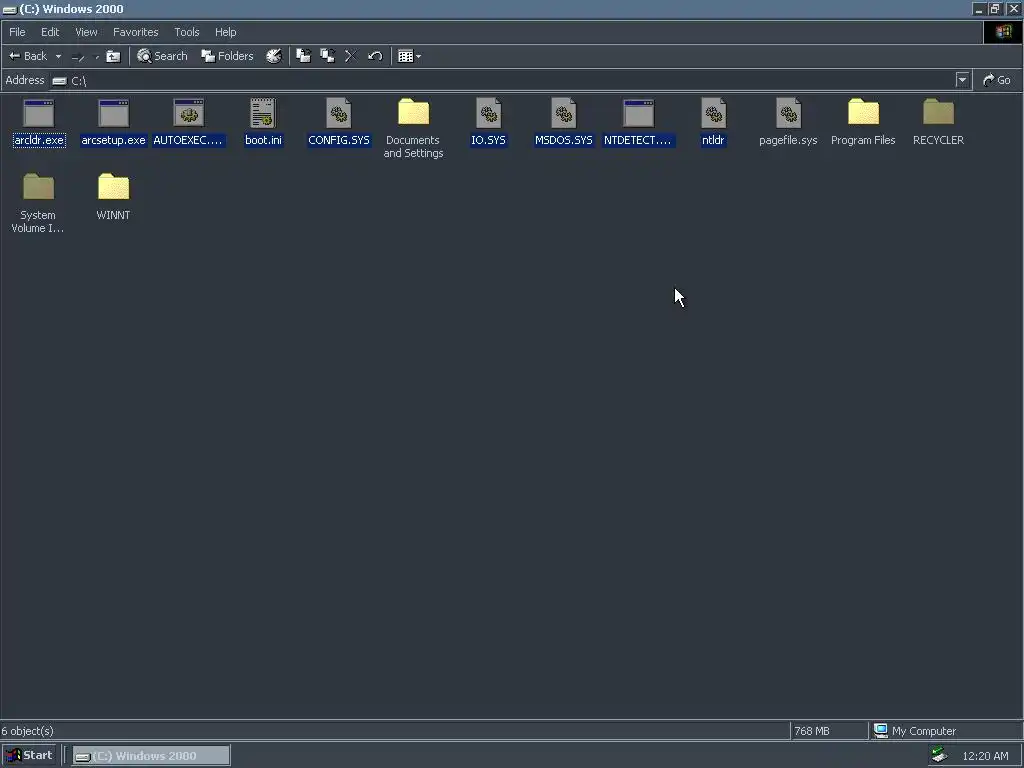The image size is (1024, 768).
Task: Click the pagefile.sys file name label
Action: pos(788,140)
